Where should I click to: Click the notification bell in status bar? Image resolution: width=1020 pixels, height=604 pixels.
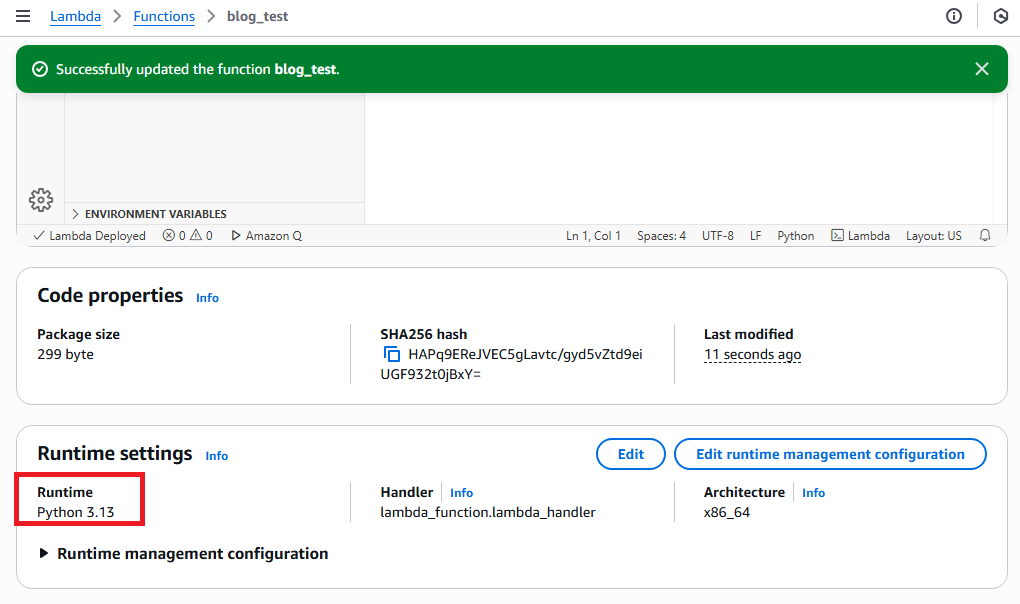click(x=985, y=236)
